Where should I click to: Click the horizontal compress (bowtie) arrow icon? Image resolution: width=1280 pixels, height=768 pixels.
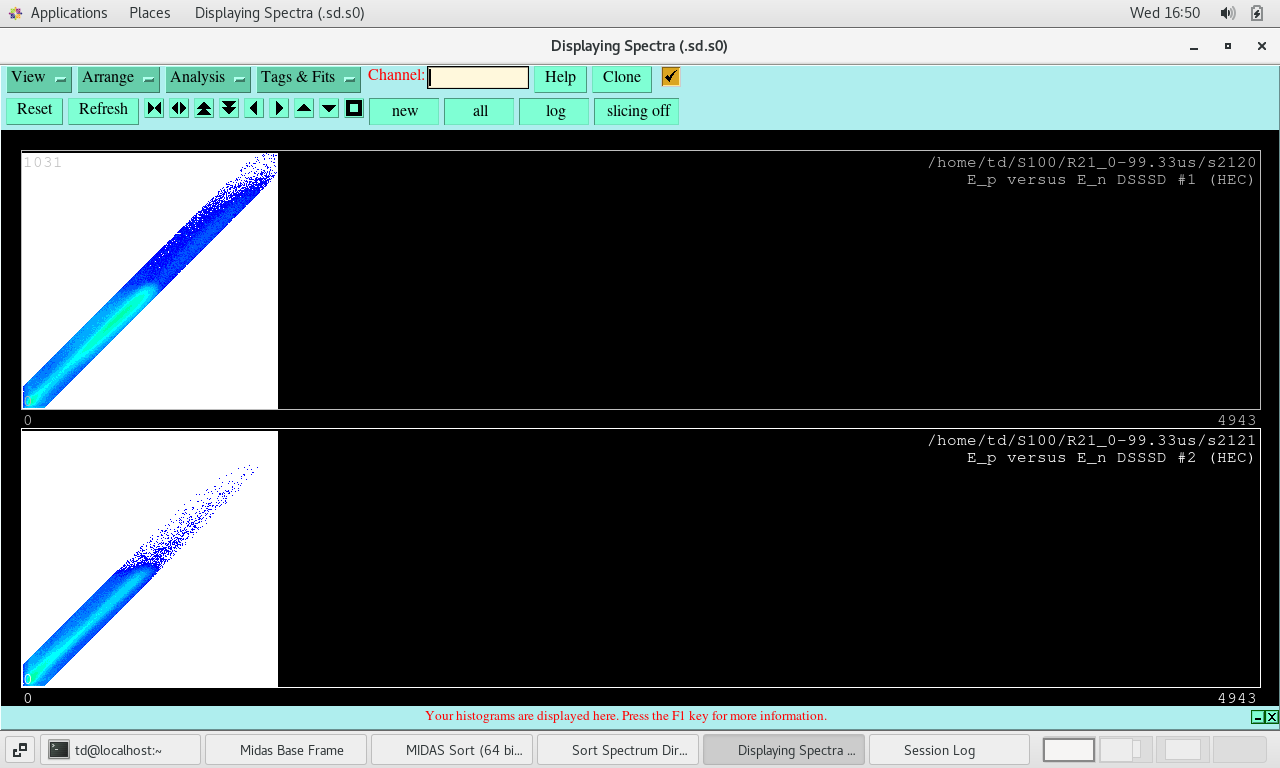click(x=154, y=109)
